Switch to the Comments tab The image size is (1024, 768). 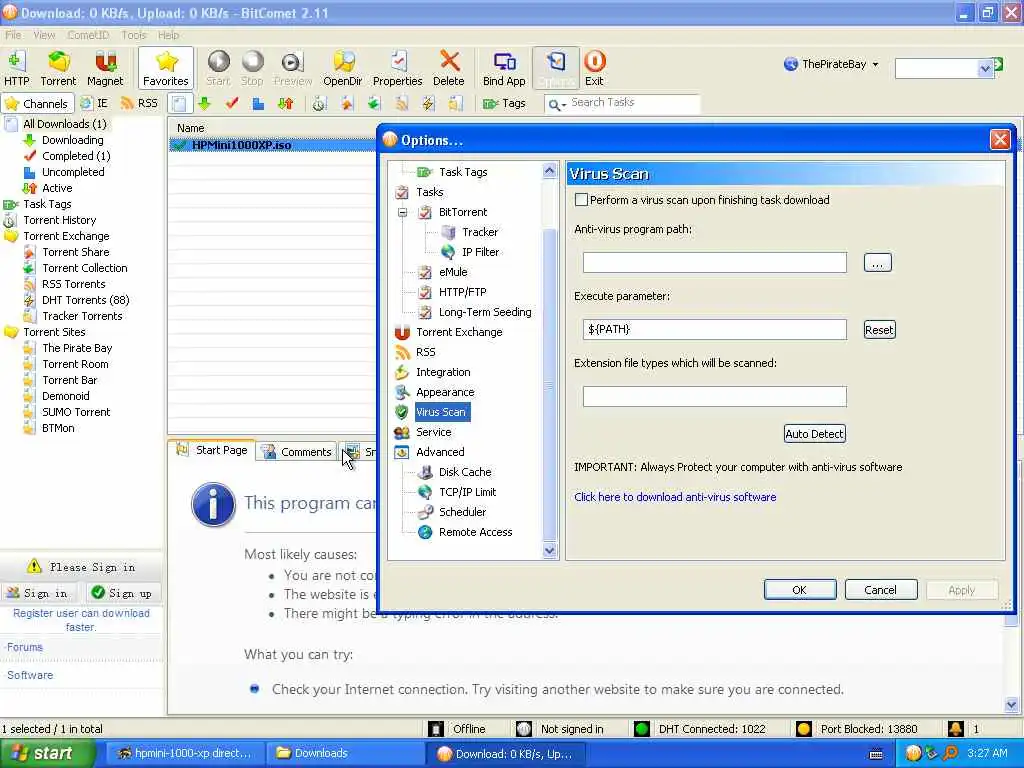pyautogui.click(x=296, y=452)
